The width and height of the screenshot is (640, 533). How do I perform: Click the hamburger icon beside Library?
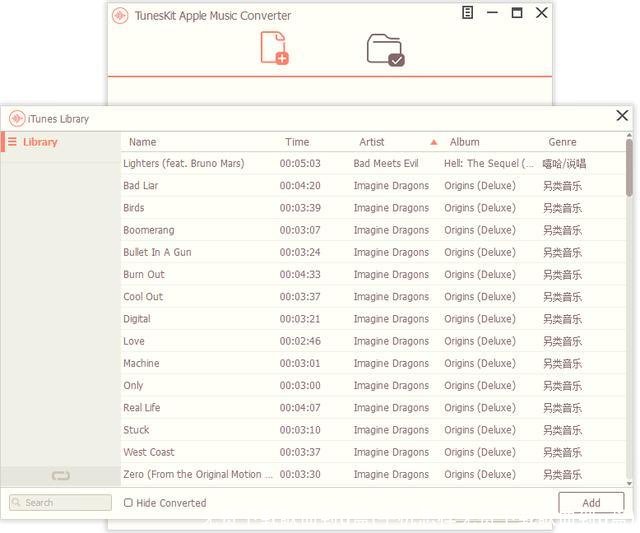[12, 142]
